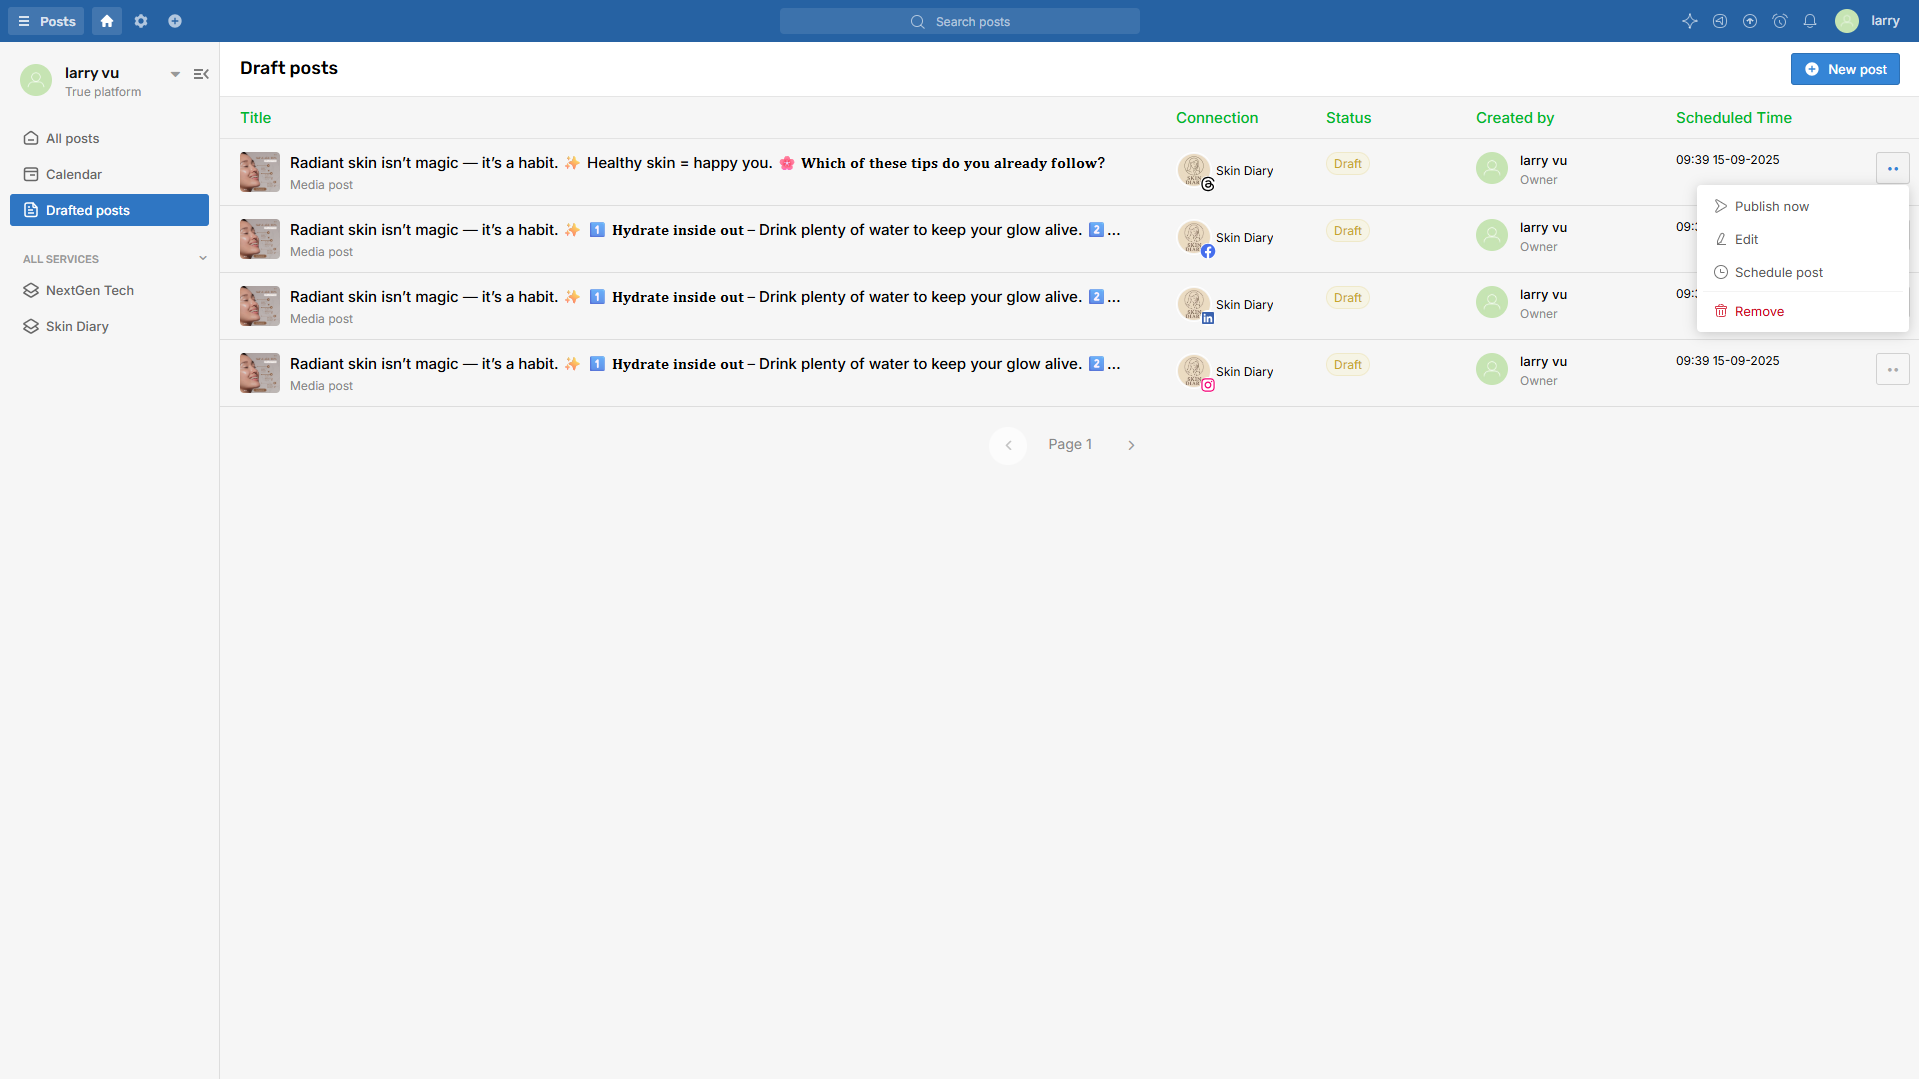1919x1079 pixels.
Task: Select Remove in the context menu
Action: (1759, 312)
